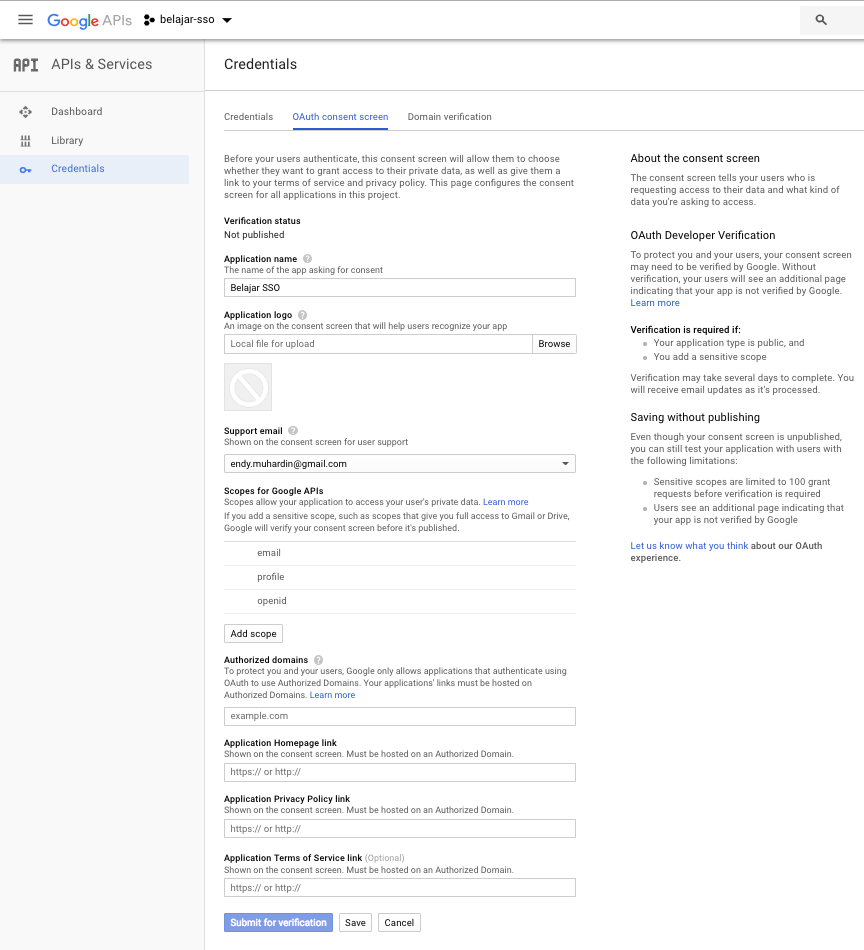This screenshot has width=864, height=950.
Task: Focus the Local file for upload field
Action: pyautogui.click(x=378, y=344)
